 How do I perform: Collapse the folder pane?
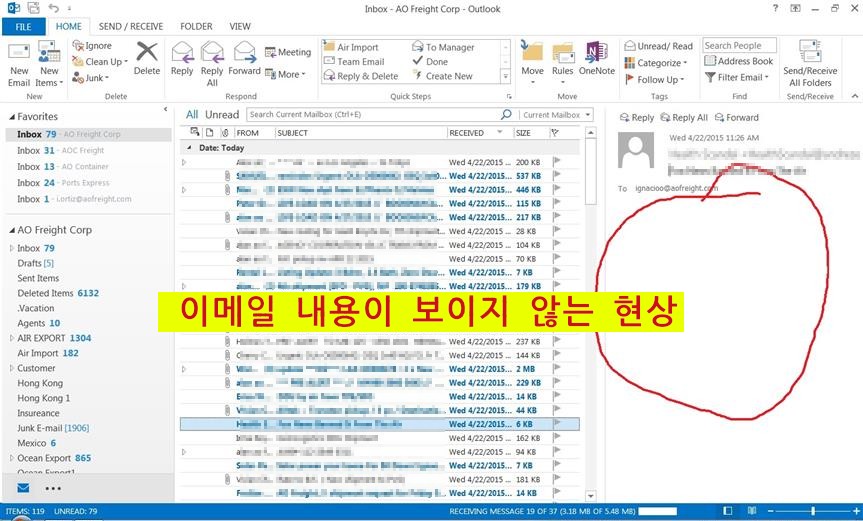tap(165, 109)
